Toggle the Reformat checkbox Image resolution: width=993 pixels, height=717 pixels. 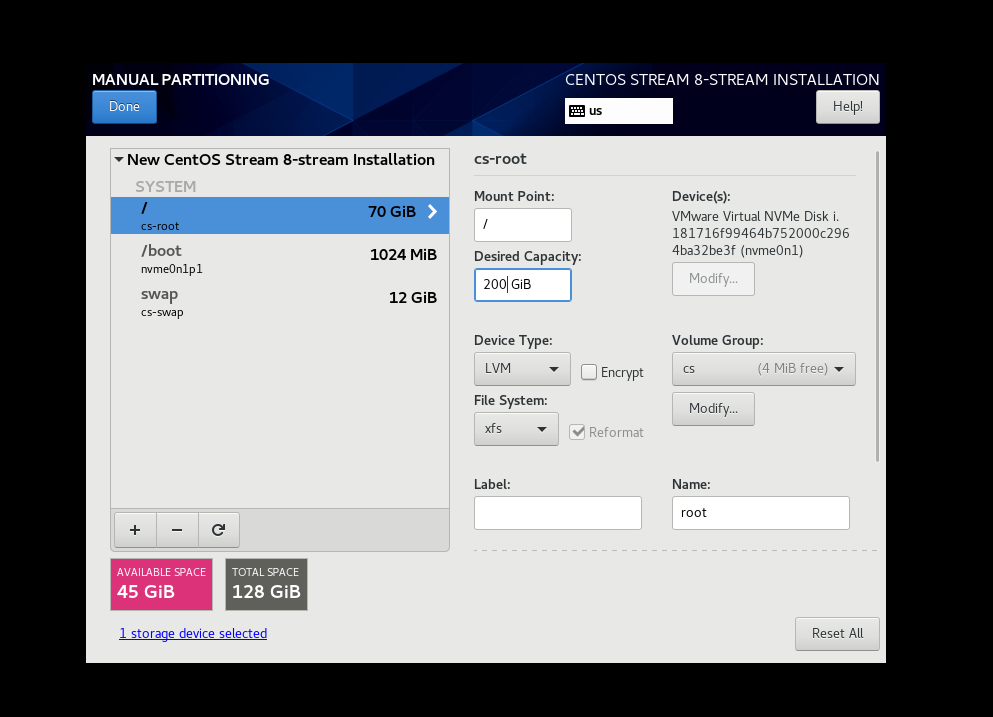[577, 432]
